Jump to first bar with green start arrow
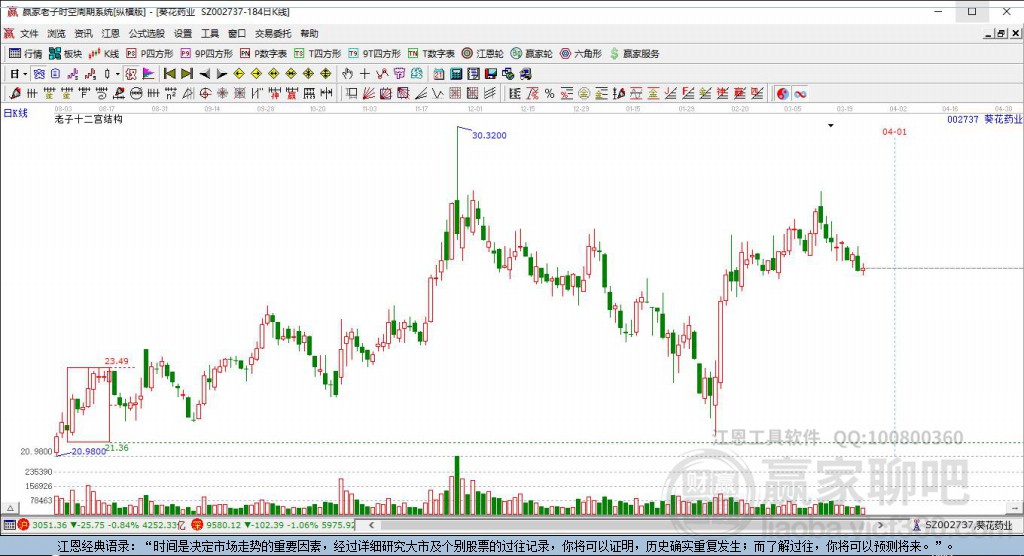The width and height of the screenshot is (1024, 556). pyautogui.click(x=170, y=74)
